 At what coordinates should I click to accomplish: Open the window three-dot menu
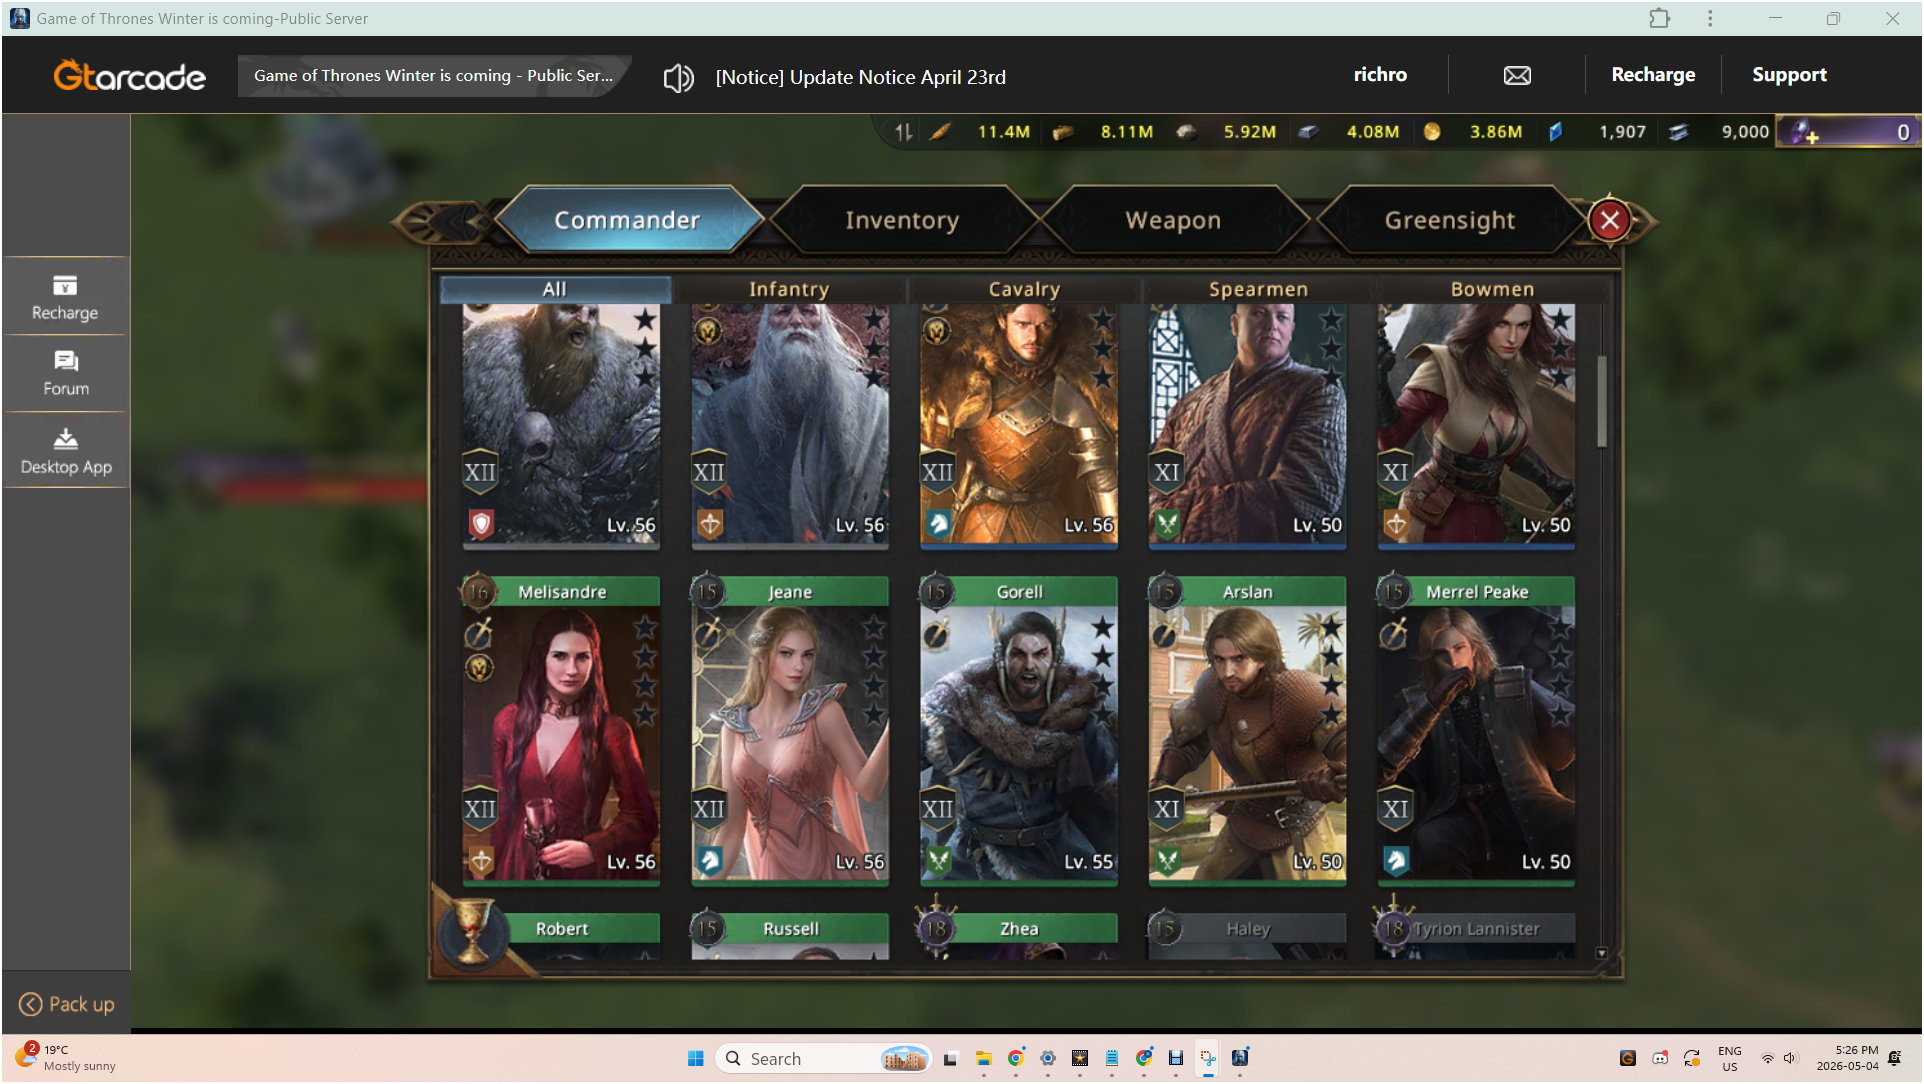1710,18
